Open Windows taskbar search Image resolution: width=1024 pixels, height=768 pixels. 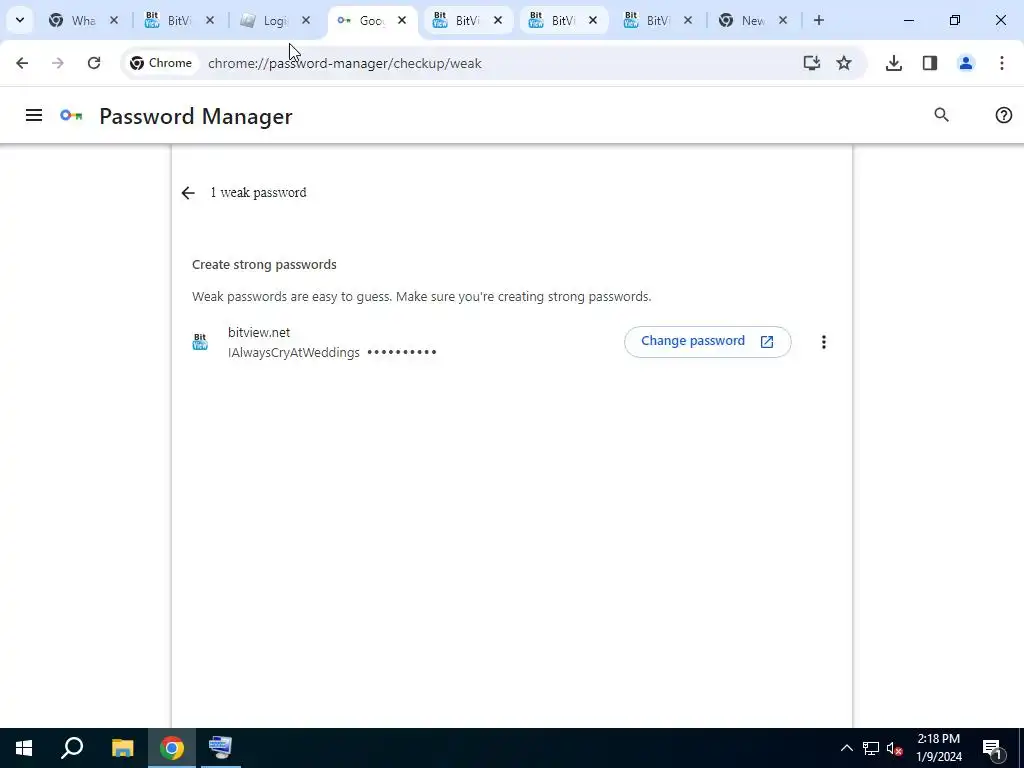click(x=72, y=748)
